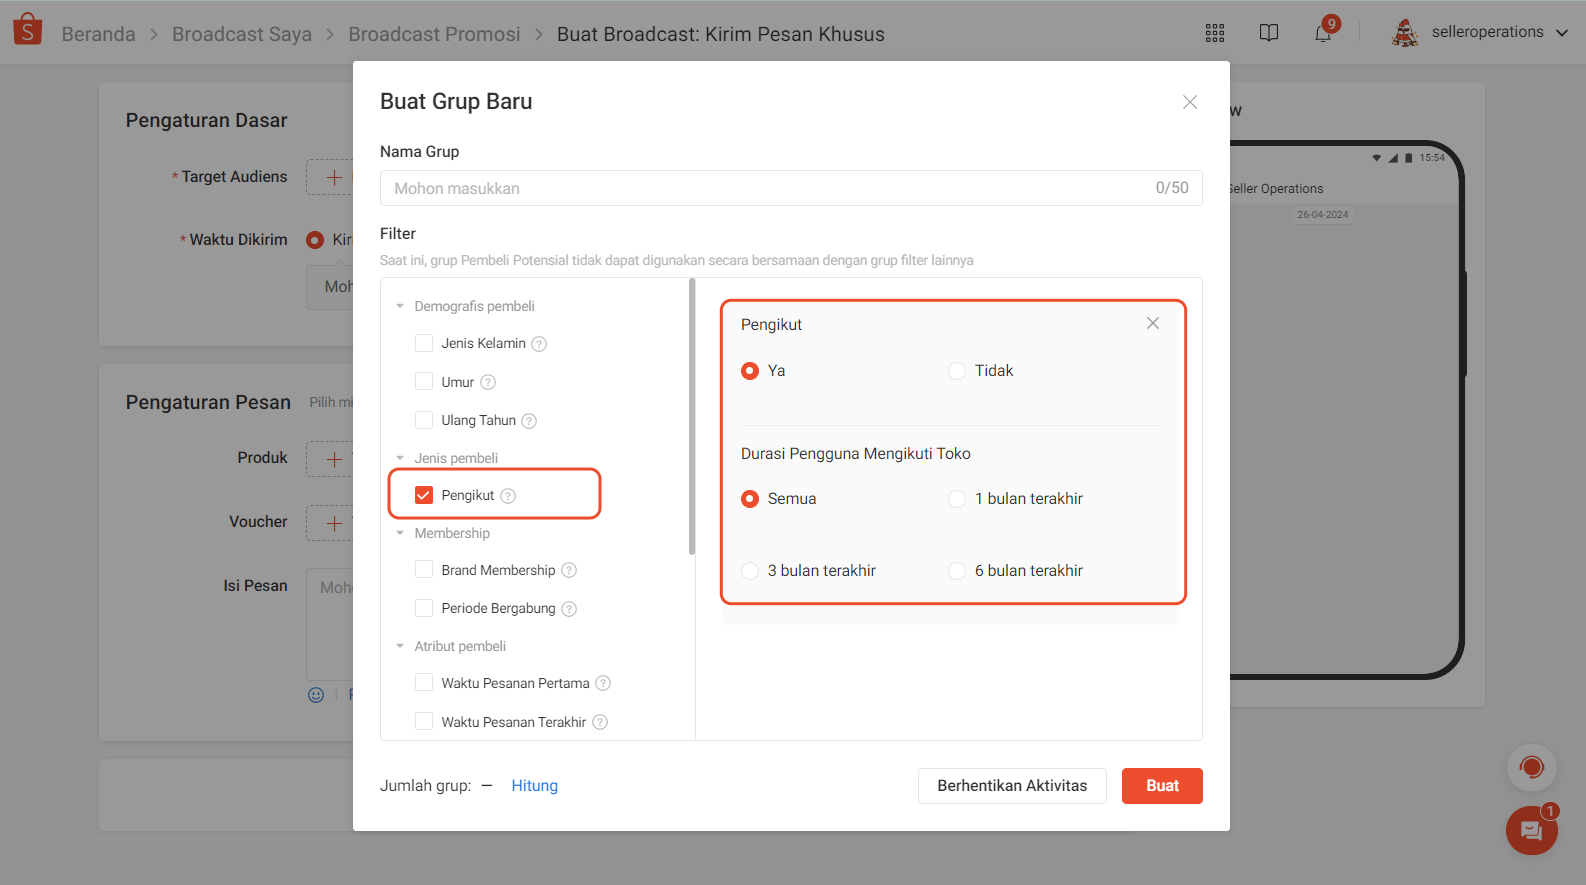Remove the Pengikut filter panel with X
The height and width of the screenshot is (885, 1586).
[x=1153, y=323]
